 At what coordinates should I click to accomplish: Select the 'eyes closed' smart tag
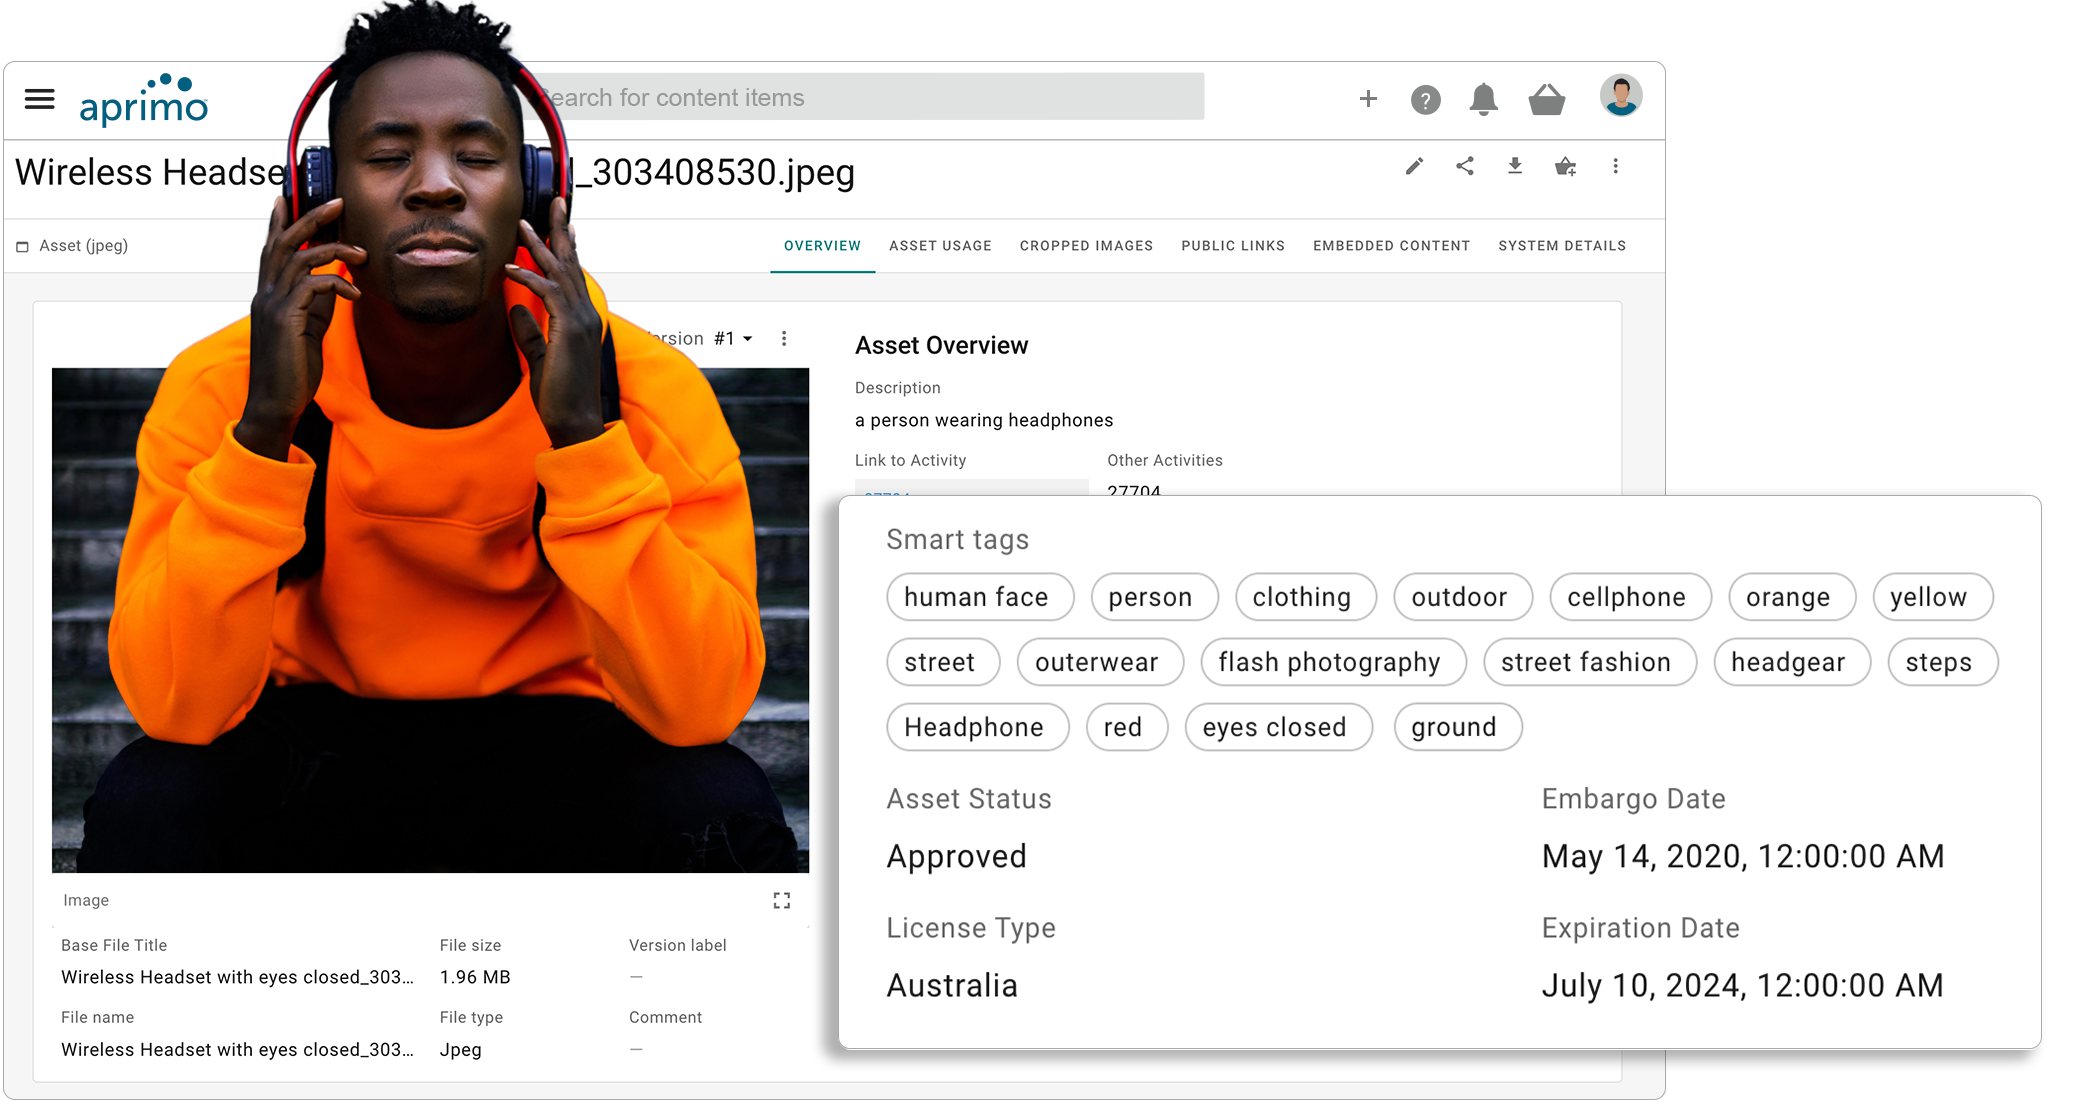click(1277, 727)
